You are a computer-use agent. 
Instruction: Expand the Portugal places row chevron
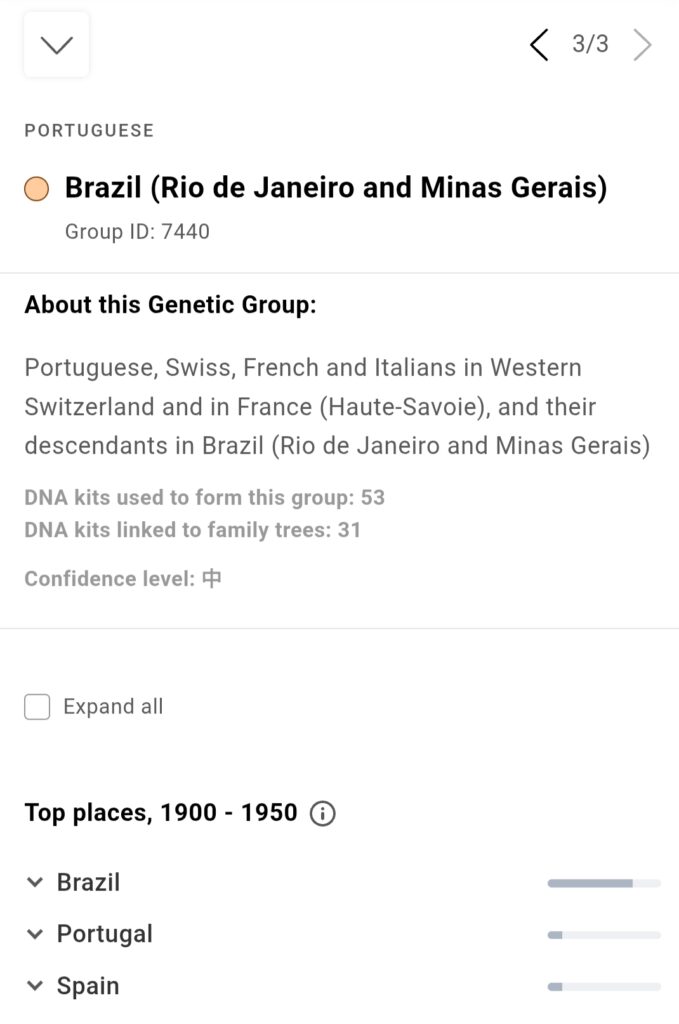pos(35,934)
